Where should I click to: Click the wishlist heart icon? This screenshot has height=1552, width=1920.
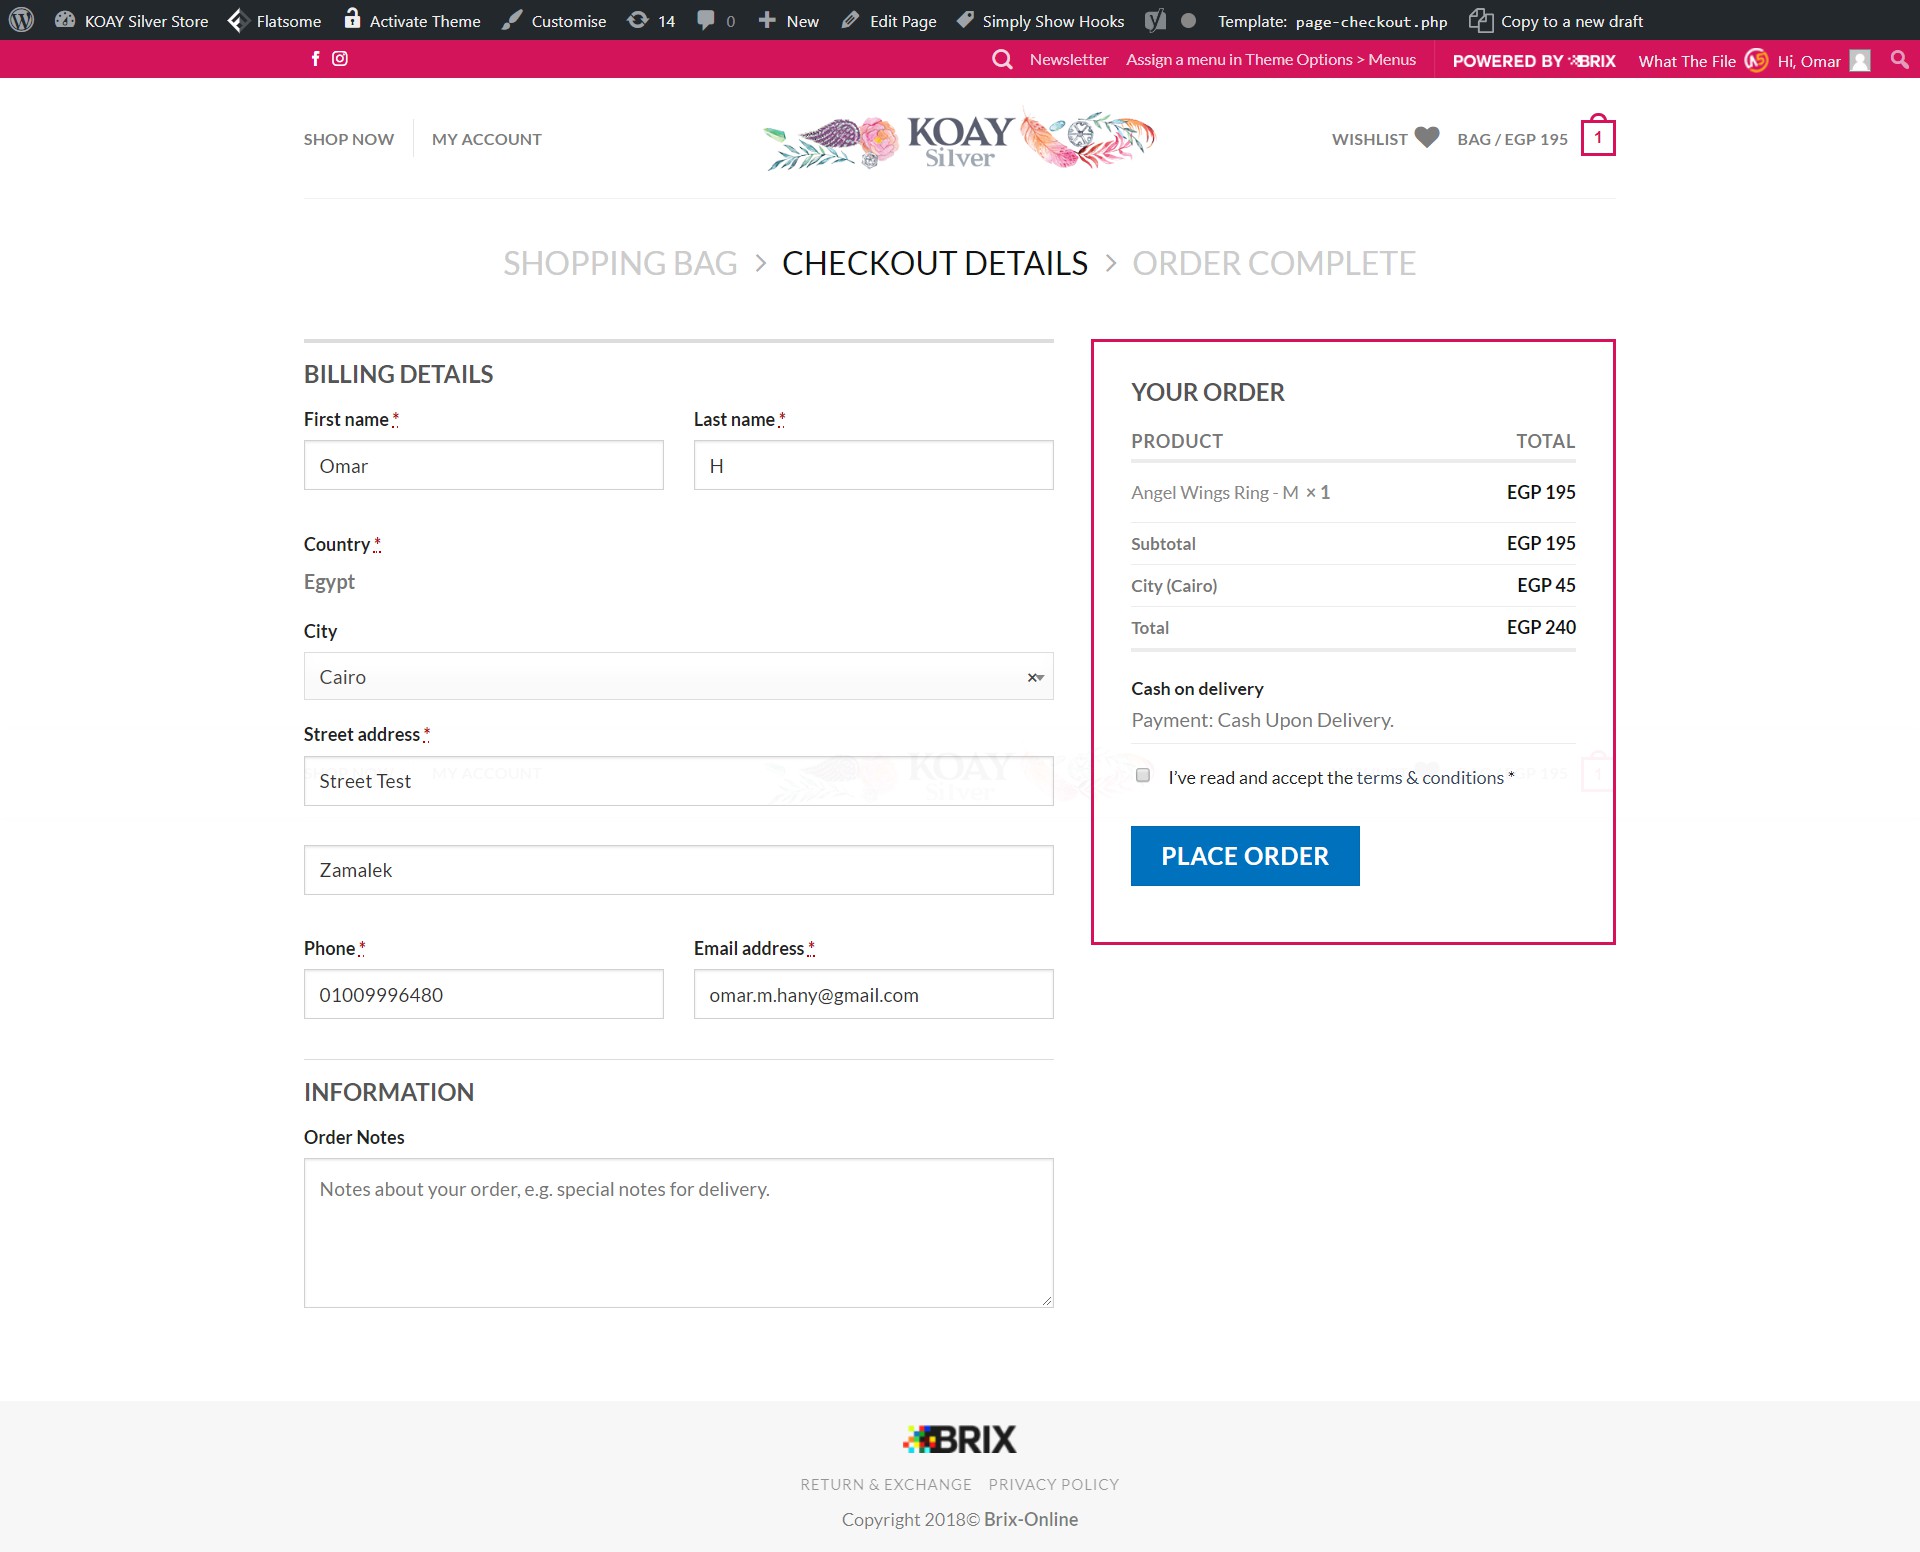click(1427, 138)
